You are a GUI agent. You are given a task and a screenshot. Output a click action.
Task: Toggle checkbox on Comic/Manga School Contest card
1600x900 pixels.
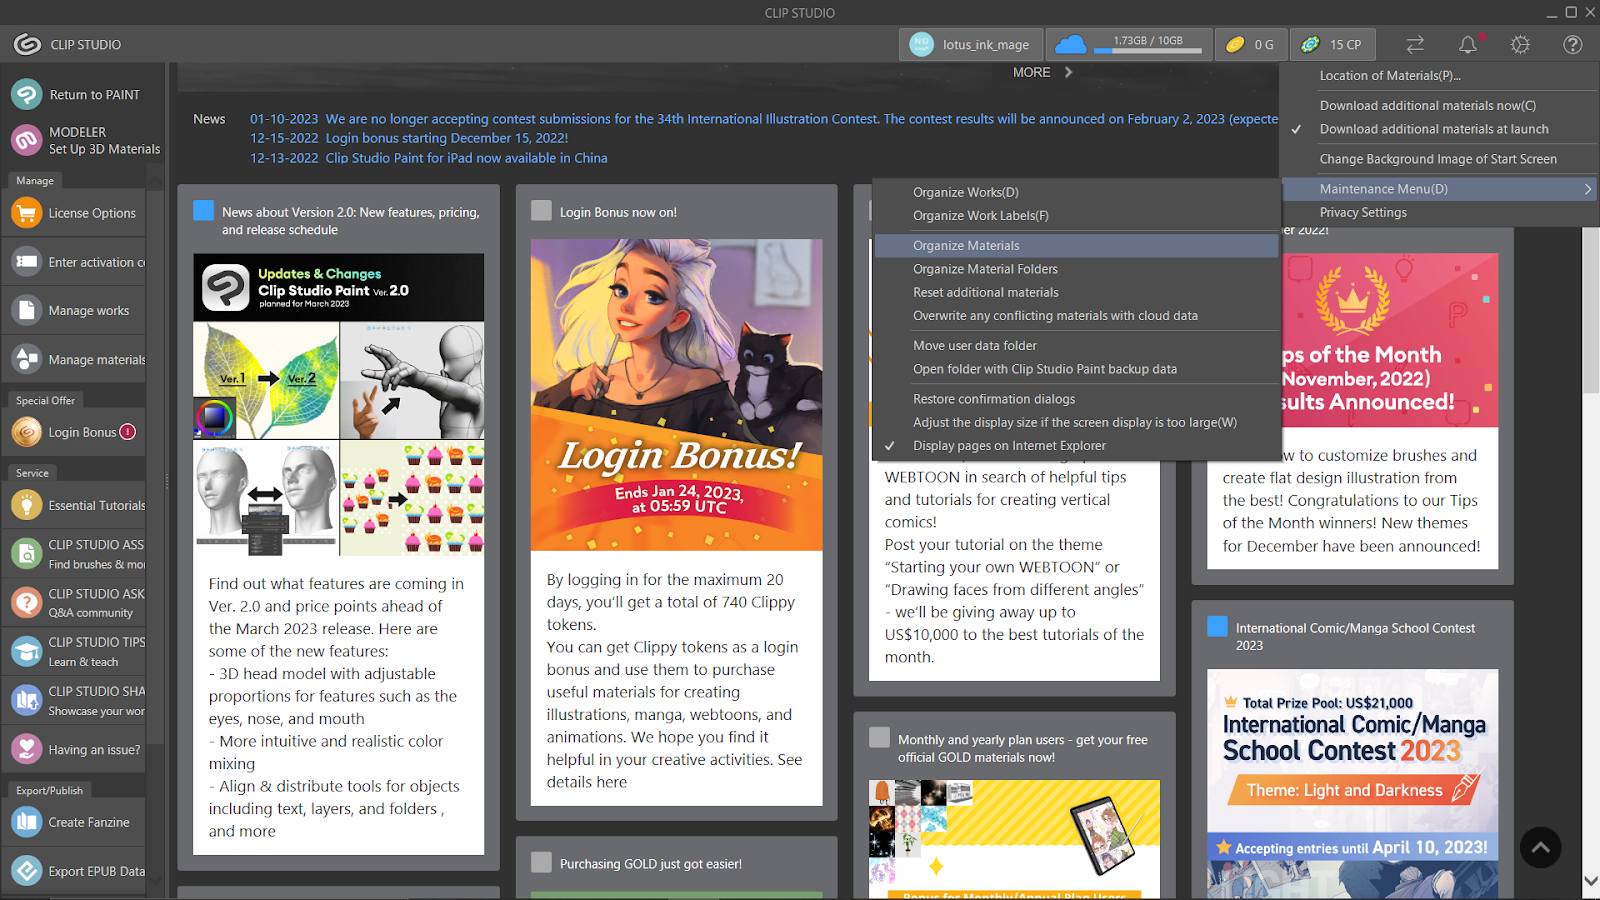1217,626
